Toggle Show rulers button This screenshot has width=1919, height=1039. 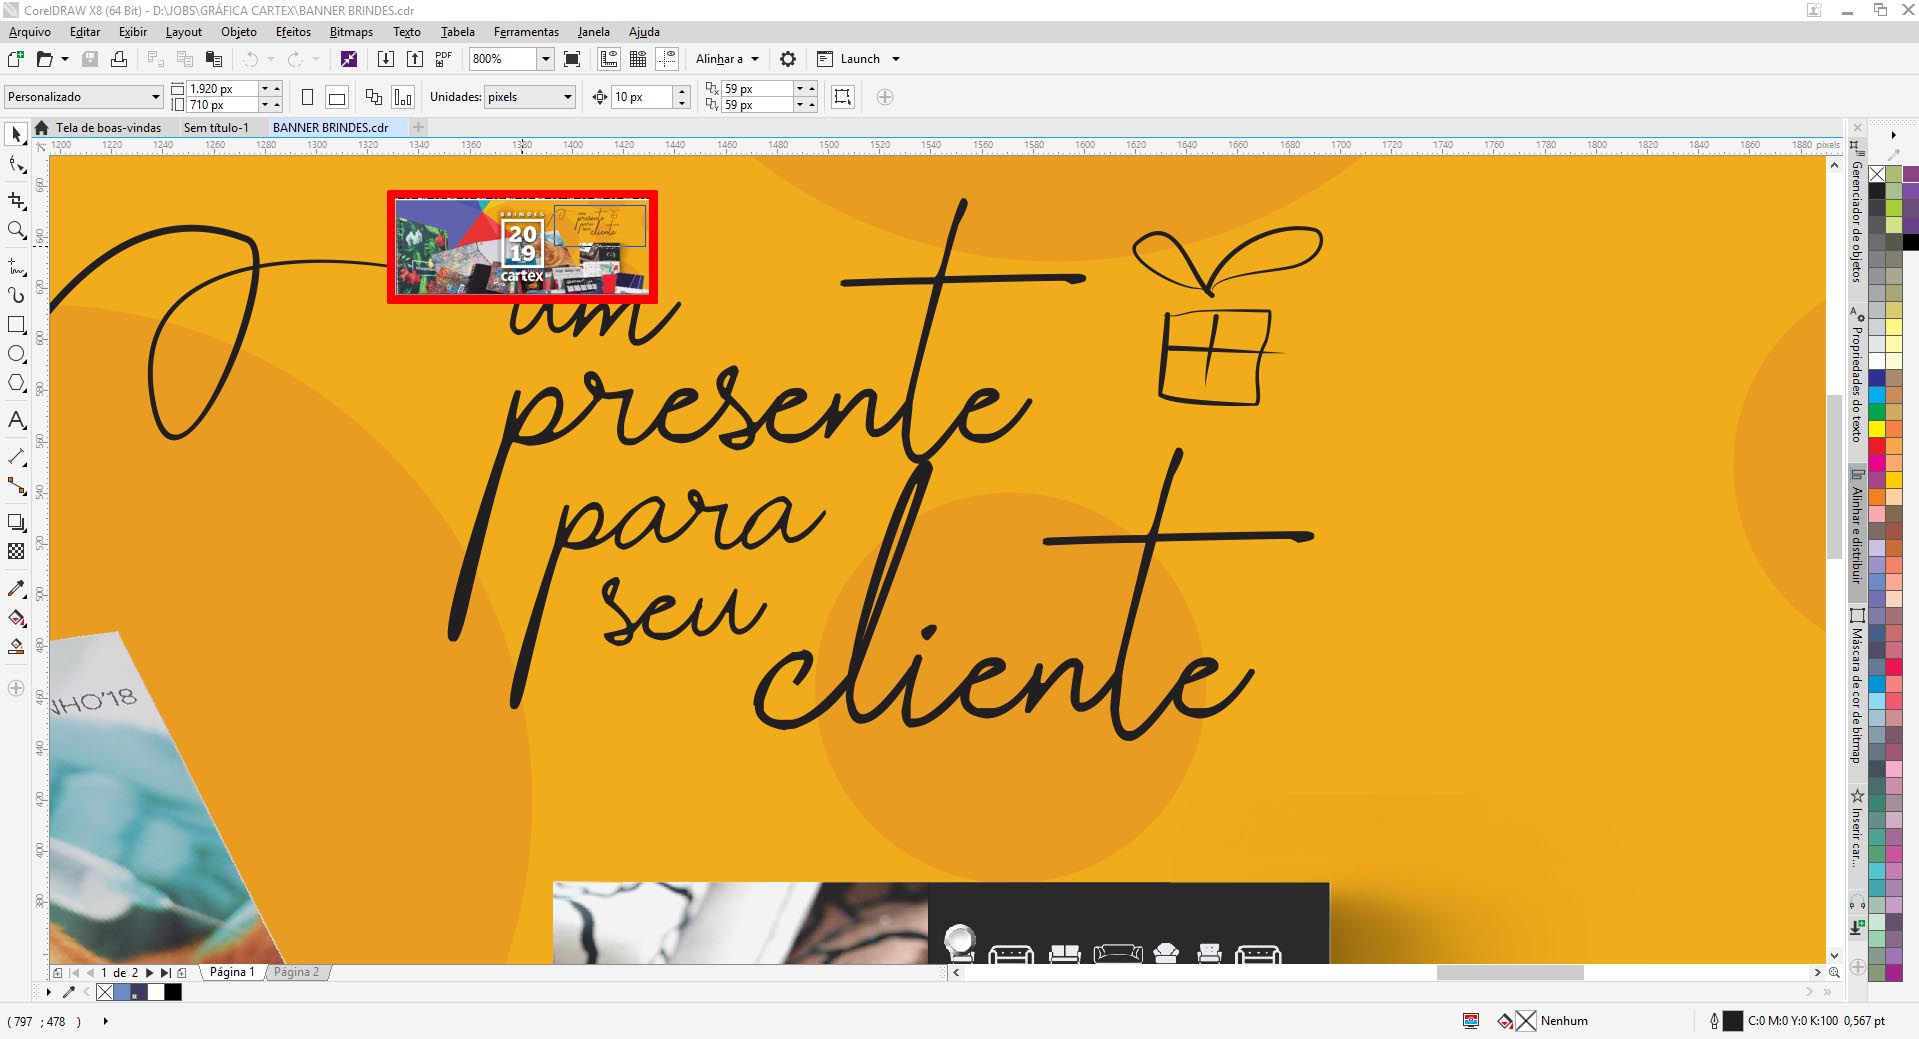click(609, 59)
